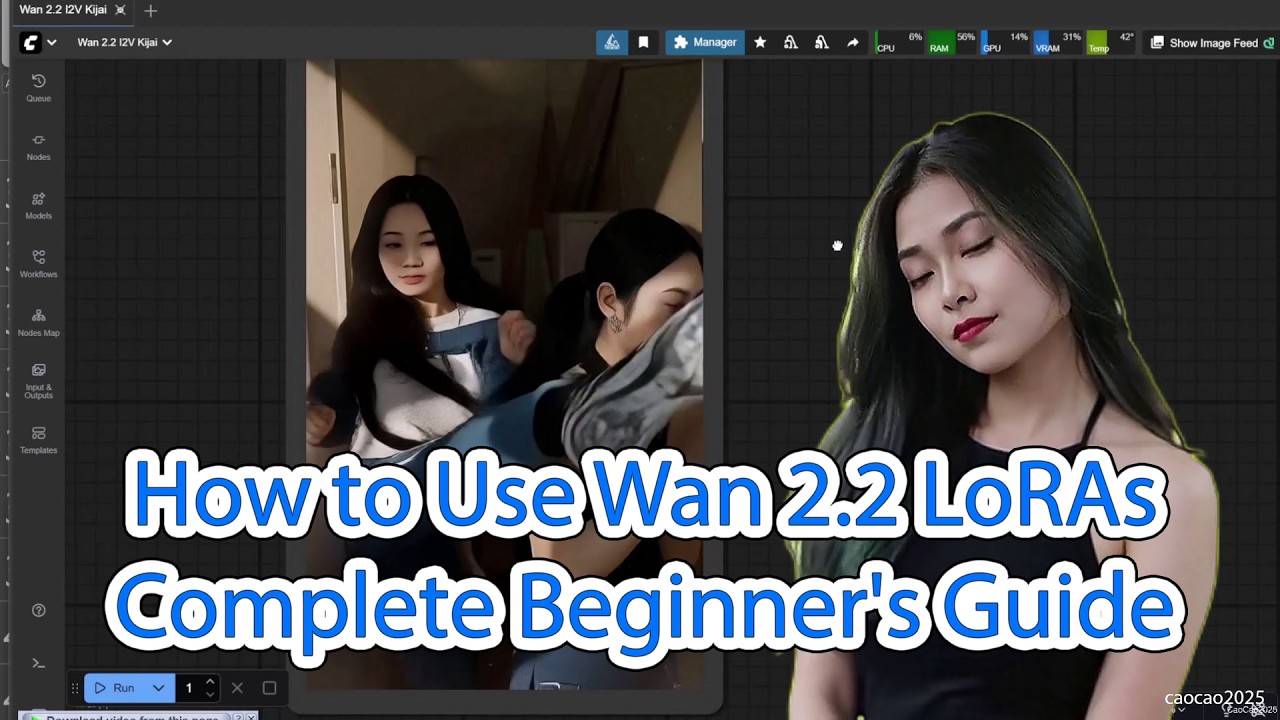This screenshot has width=1280, height=720.
Task: Open the Manager extension button
Action: pyautogui.click(x=705, y=43)
